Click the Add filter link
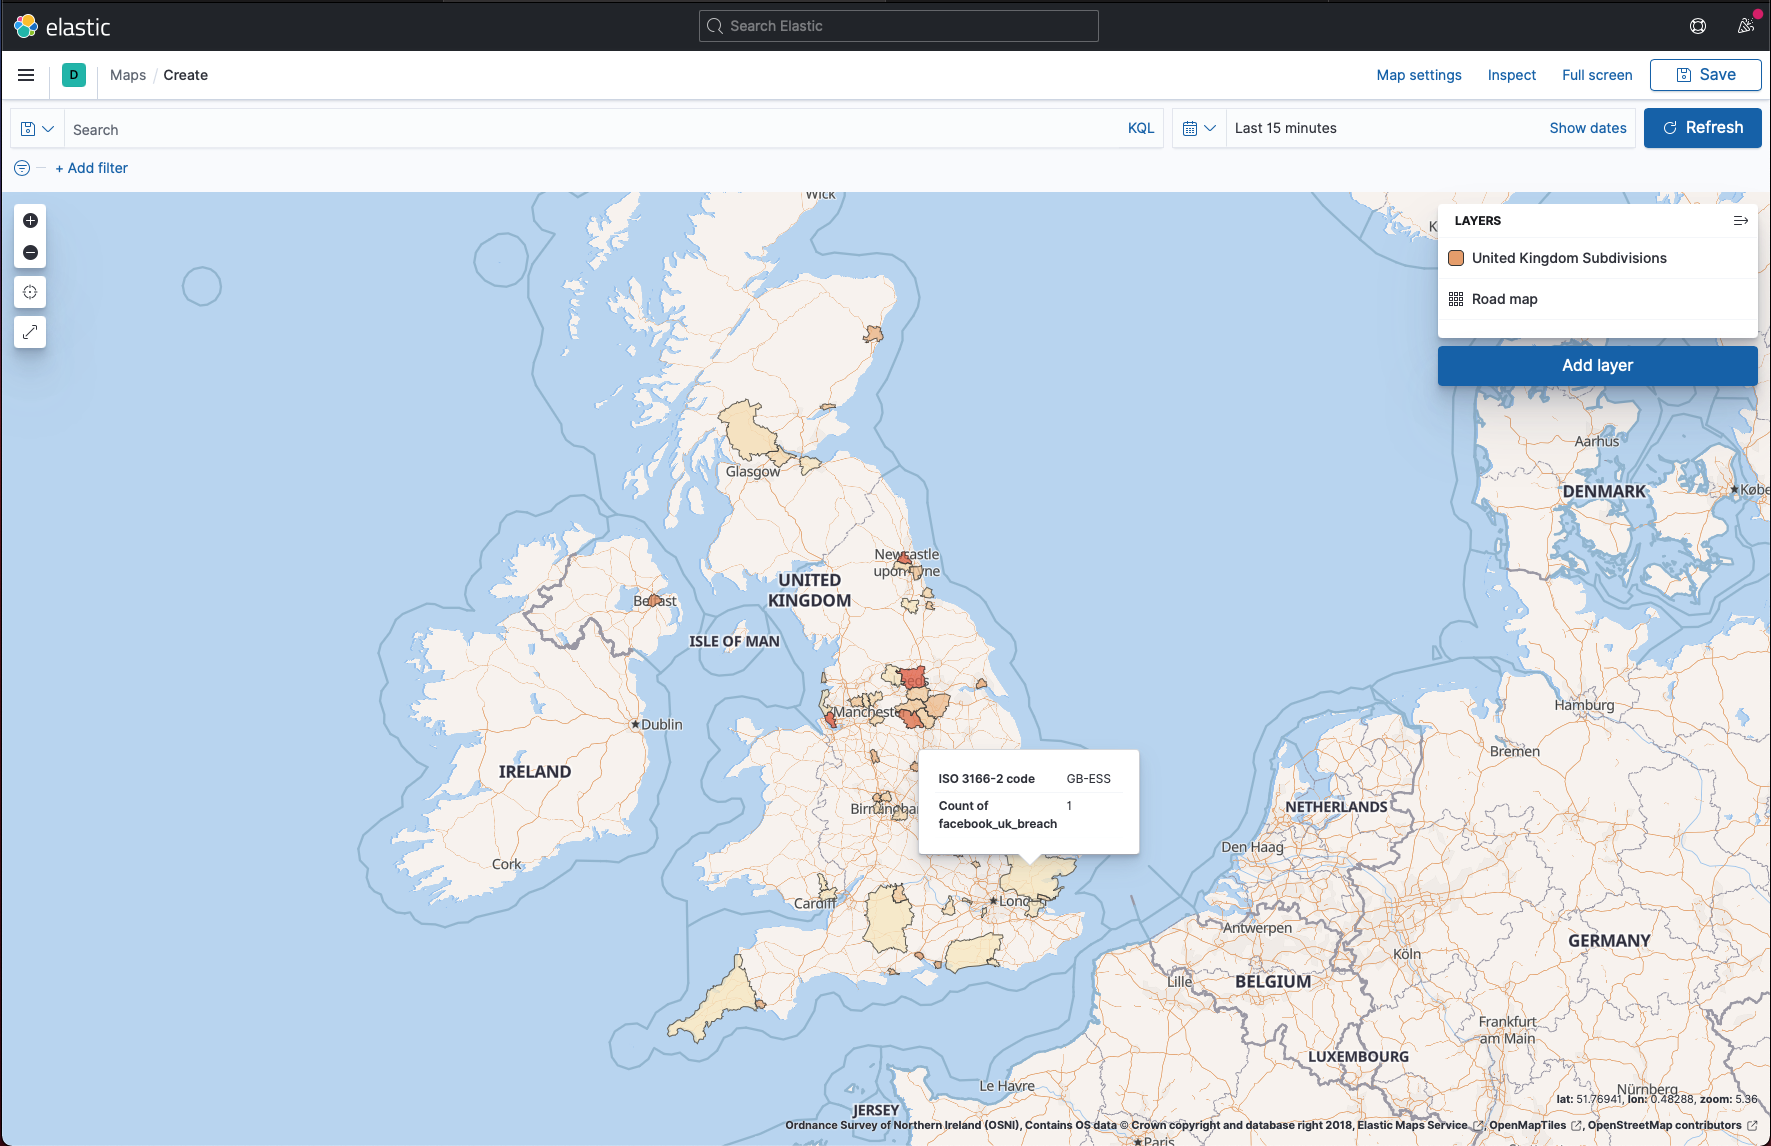 tap(91, 168)
